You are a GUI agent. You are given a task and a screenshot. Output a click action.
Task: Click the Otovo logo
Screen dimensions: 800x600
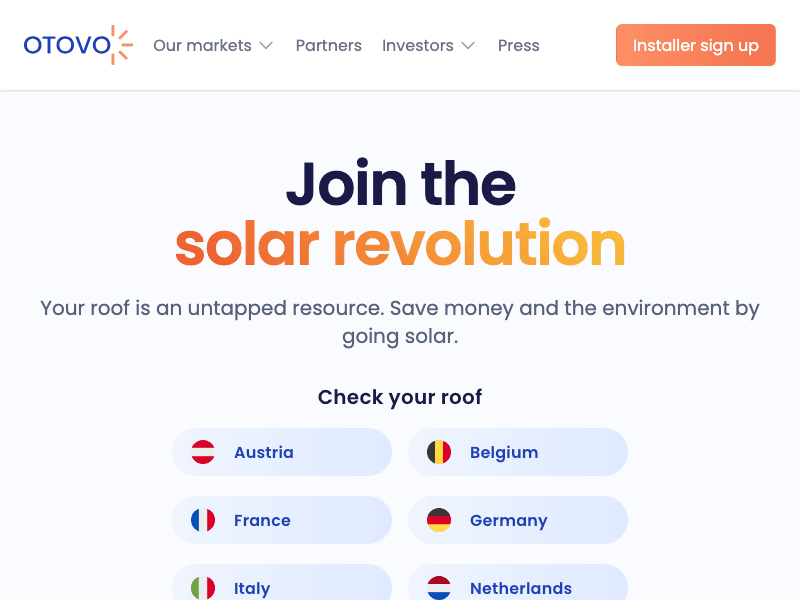[78, 45]
